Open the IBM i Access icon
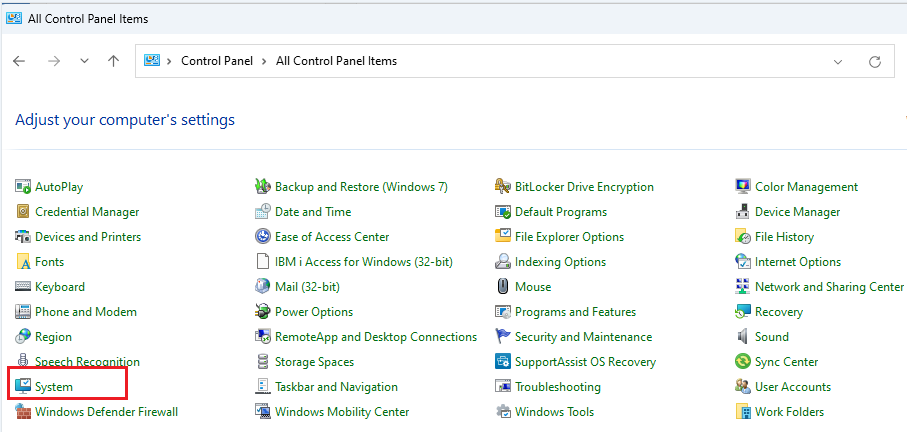Image resolution: width=907 pixels, height=432 pixels. tap(263, 261)
